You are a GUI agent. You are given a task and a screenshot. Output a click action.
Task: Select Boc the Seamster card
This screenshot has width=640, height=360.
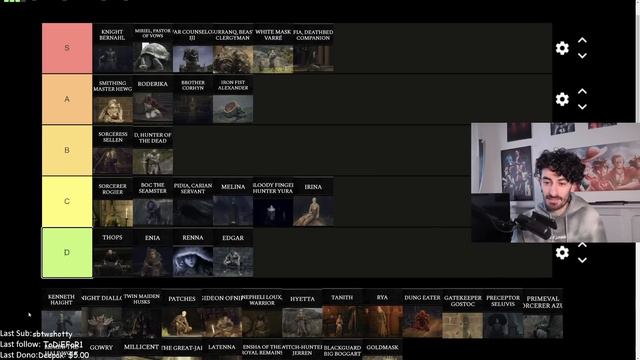coord(153,202)
